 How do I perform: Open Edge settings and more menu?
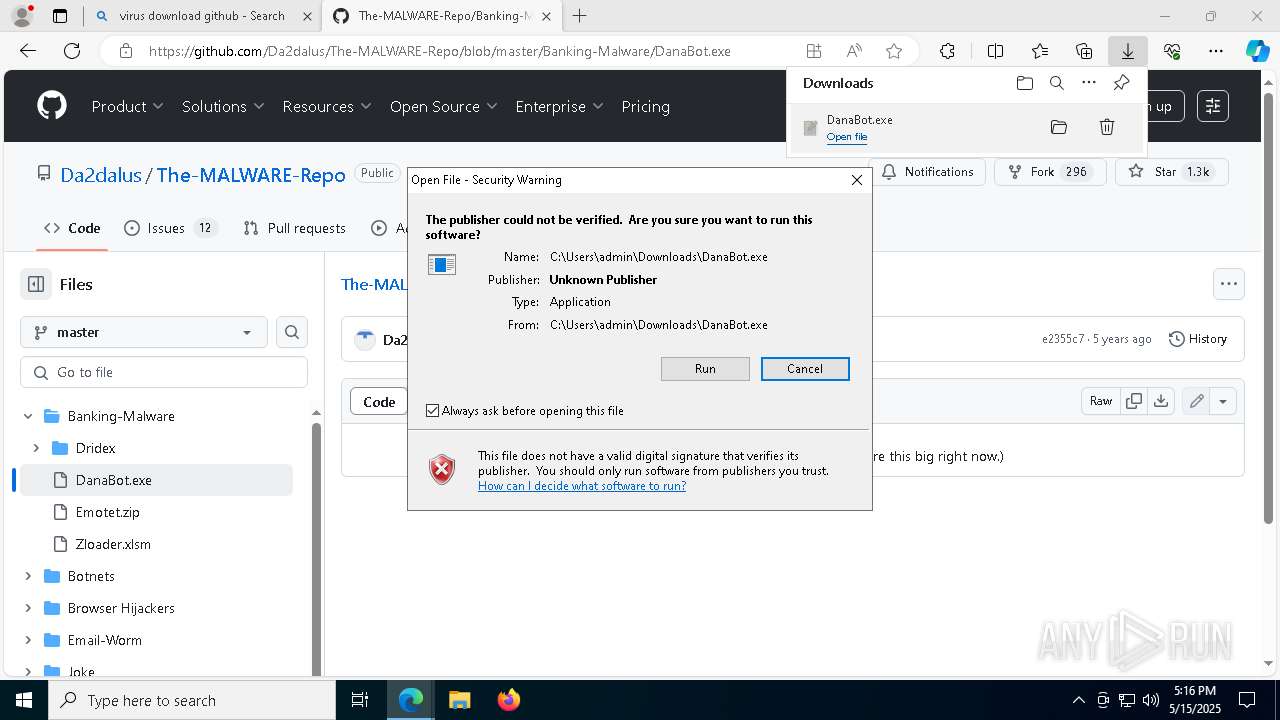coord(1216,51)
